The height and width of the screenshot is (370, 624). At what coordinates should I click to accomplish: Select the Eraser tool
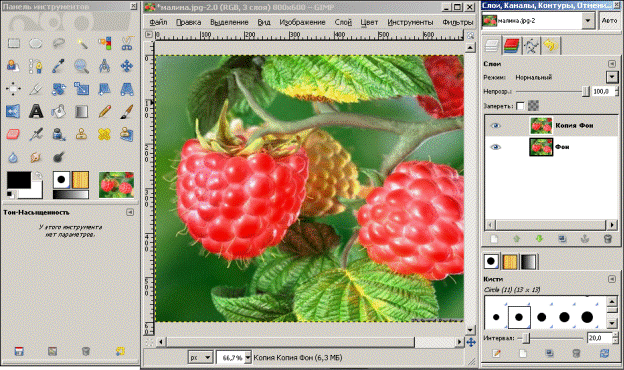[13, 134]
